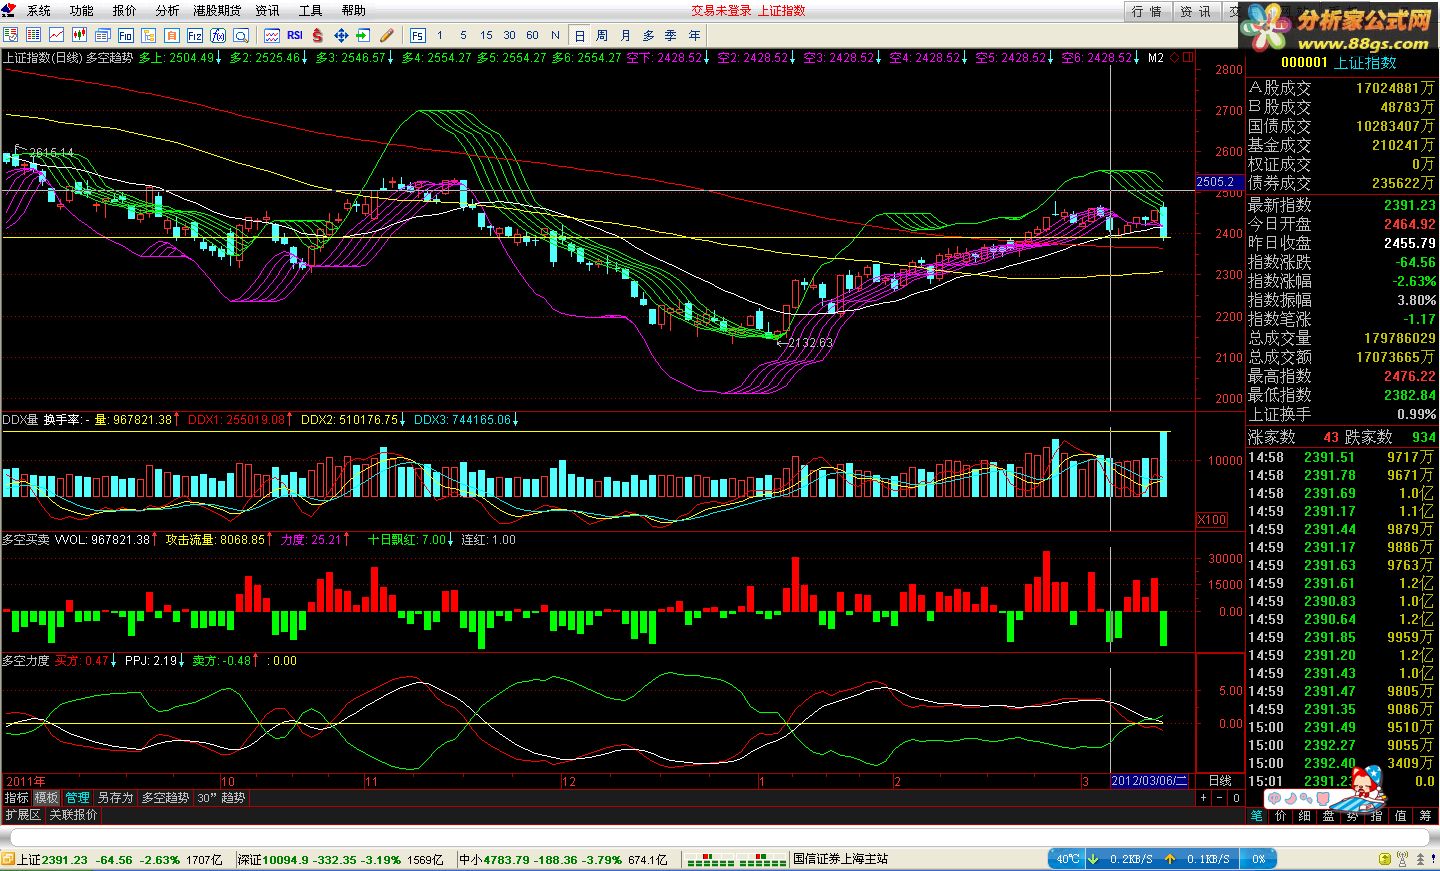The width and height of the screenshot is (1440, 871).
Task: Switch to 15-minute period
Action: click(486, 35)
